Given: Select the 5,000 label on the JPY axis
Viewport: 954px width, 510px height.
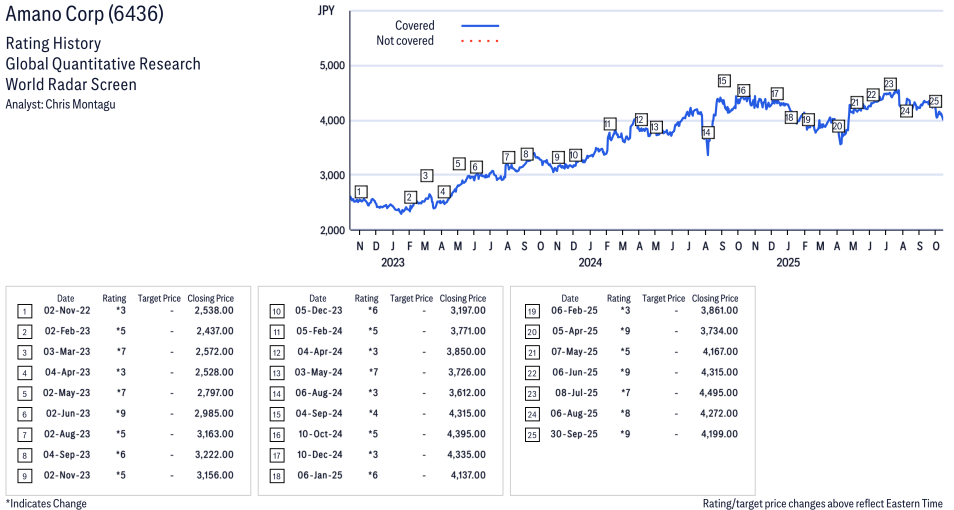Looking at the screenshot, I should tap(331, 65).
